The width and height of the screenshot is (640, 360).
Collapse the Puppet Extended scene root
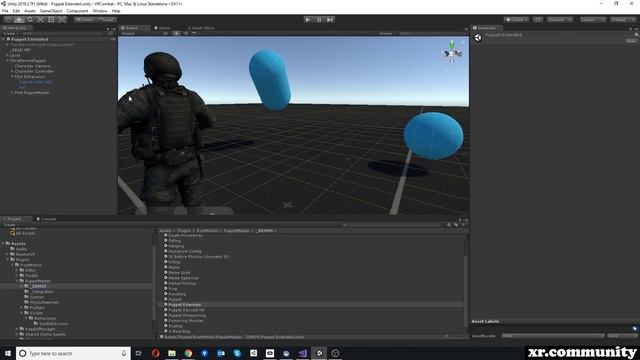point(4,39)
